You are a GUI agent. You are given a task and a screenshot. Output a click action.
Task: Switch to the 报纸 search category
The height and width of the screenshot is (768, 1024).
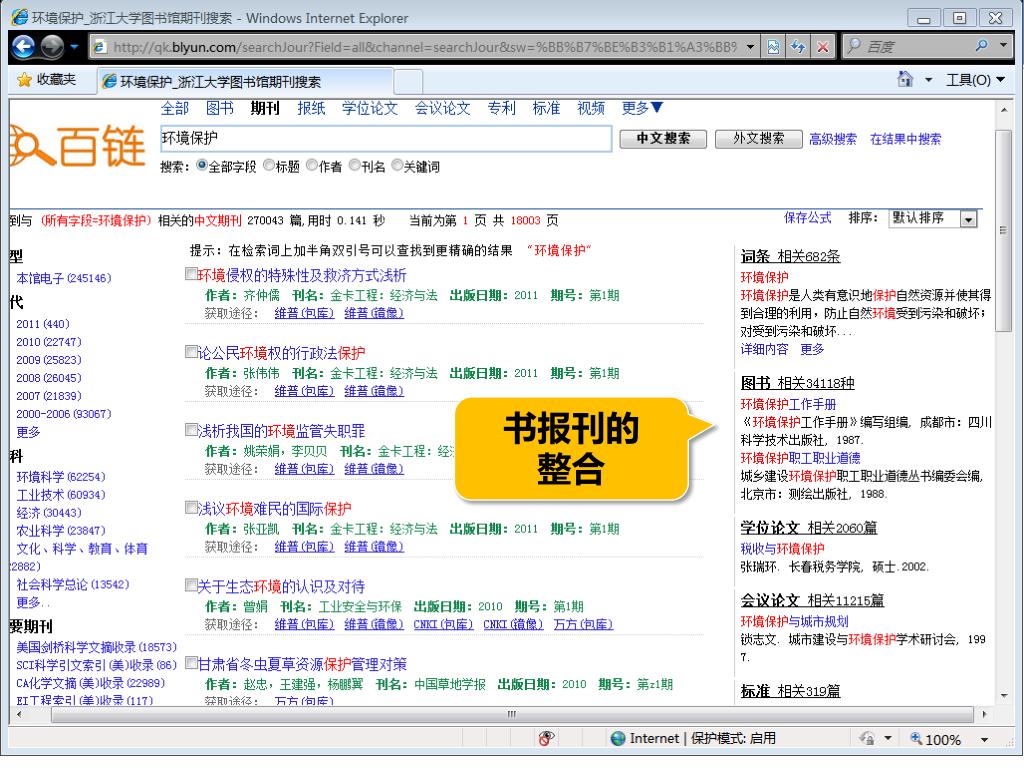(x=311, y=108)
